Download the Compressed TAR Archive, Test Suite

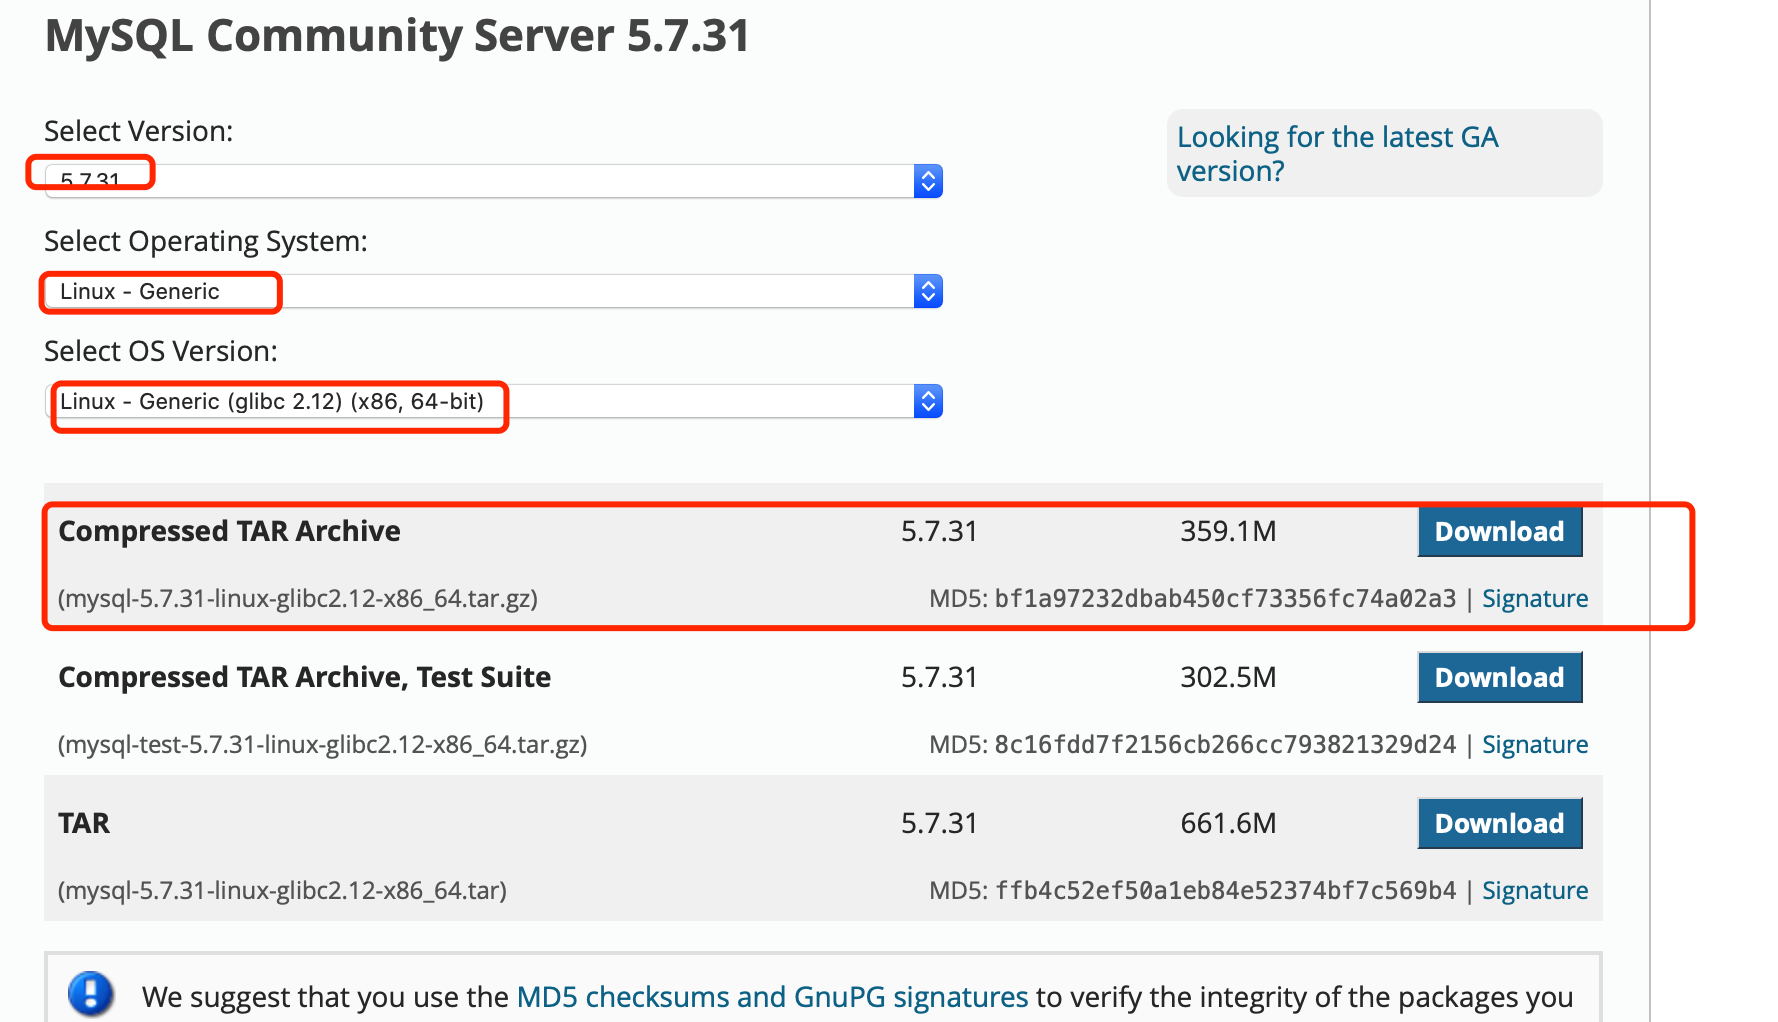tap(1500, 677)
